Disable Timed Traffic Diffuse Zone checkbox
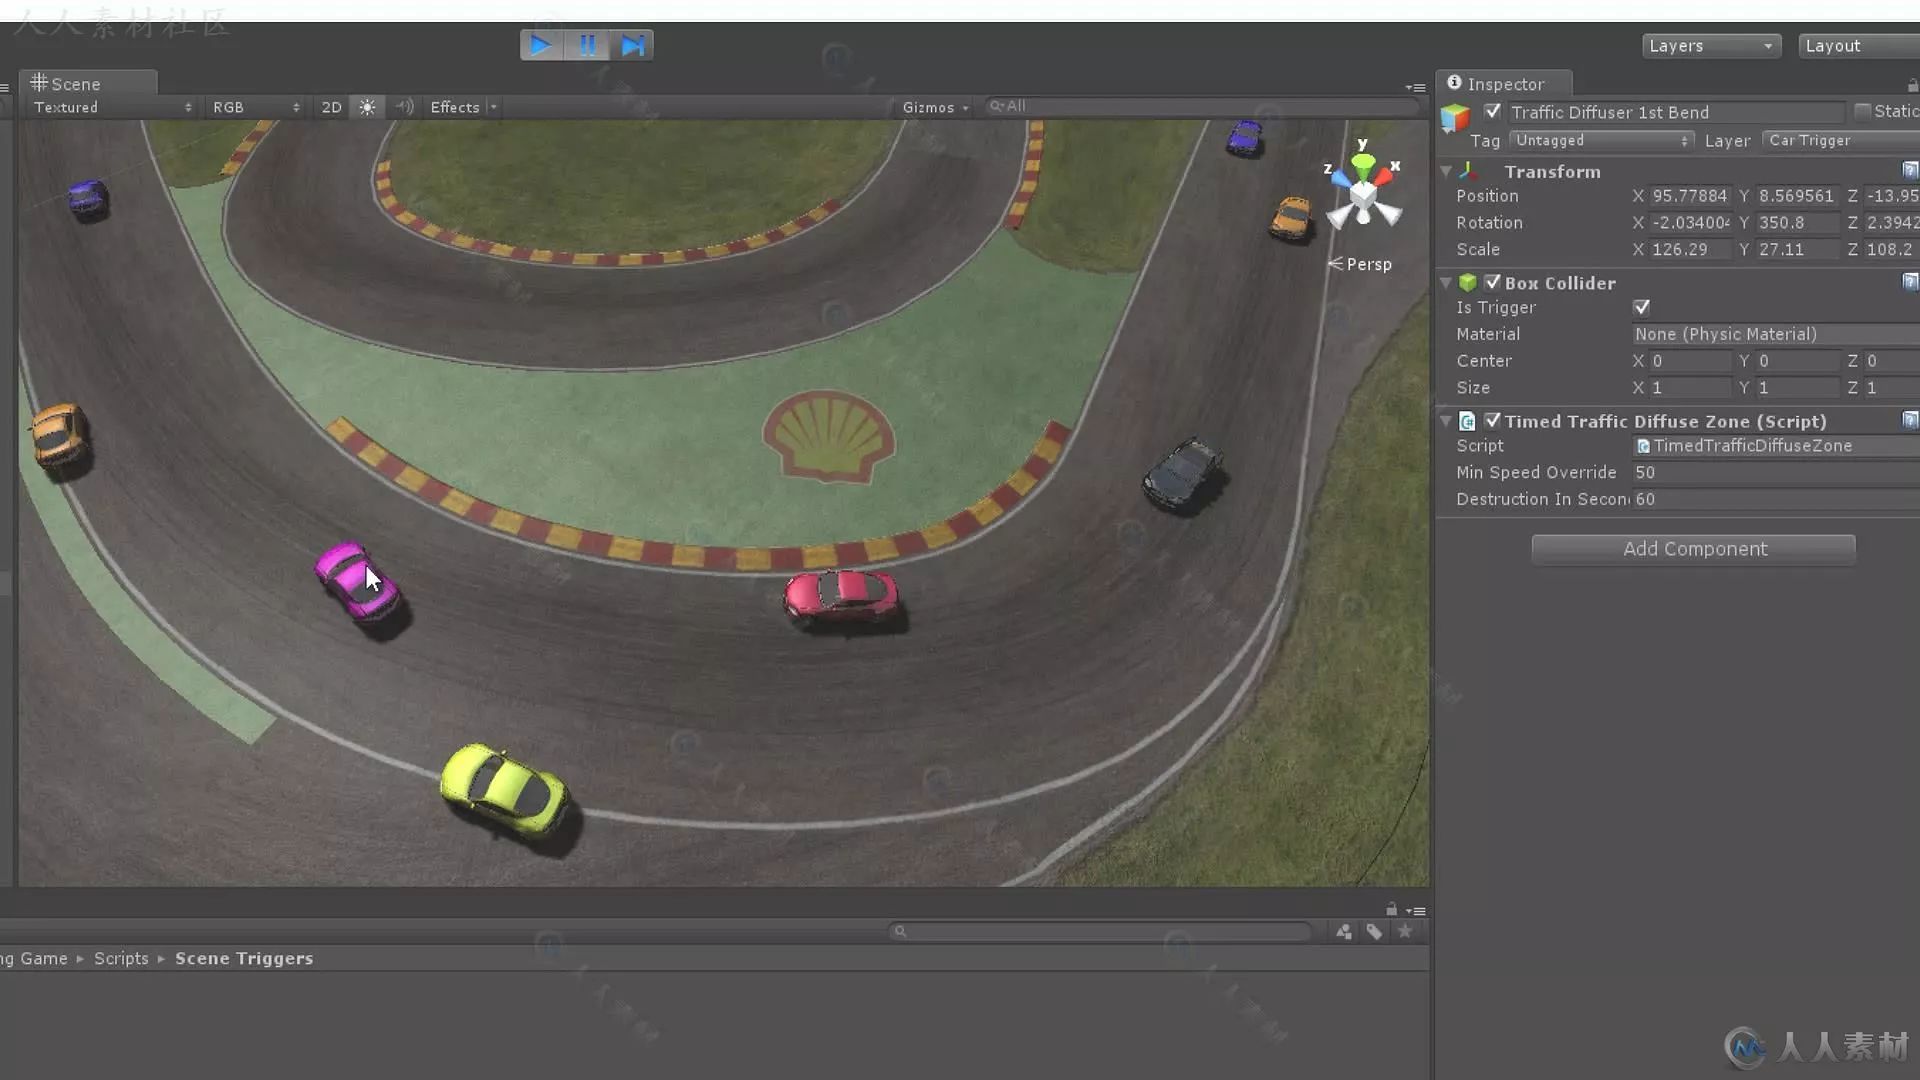 (1493, 420)
